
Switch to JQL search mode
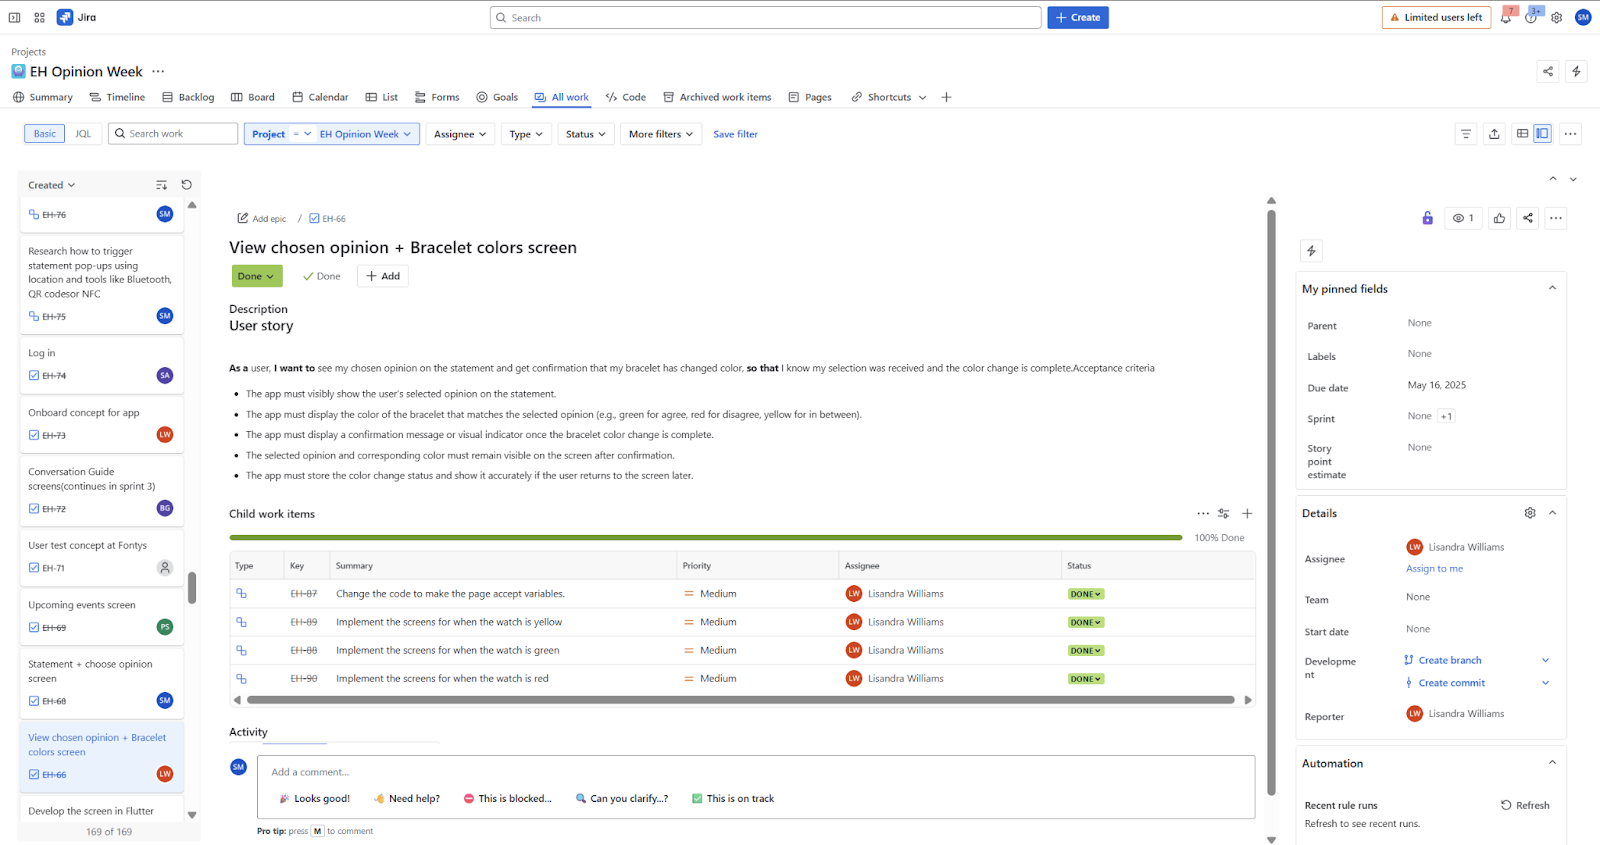tap(83, 134)
